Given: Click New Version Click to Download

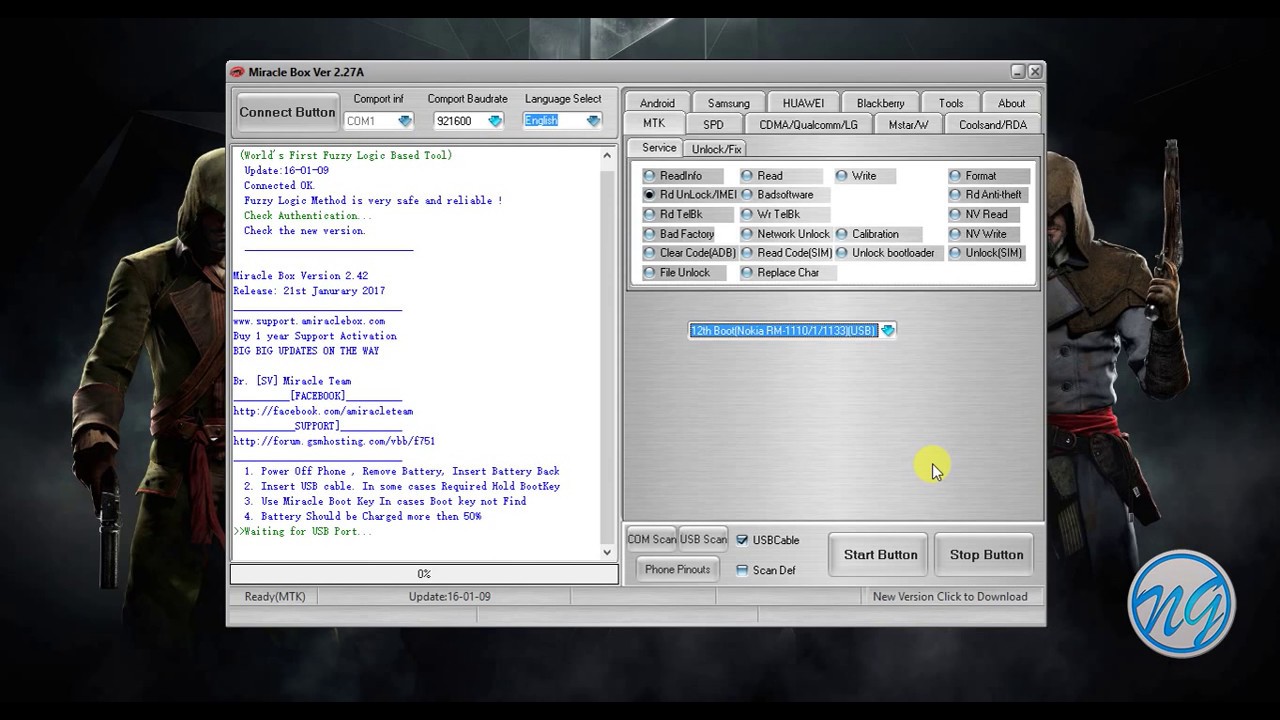Looking at the screenshot, I should 950,596.
